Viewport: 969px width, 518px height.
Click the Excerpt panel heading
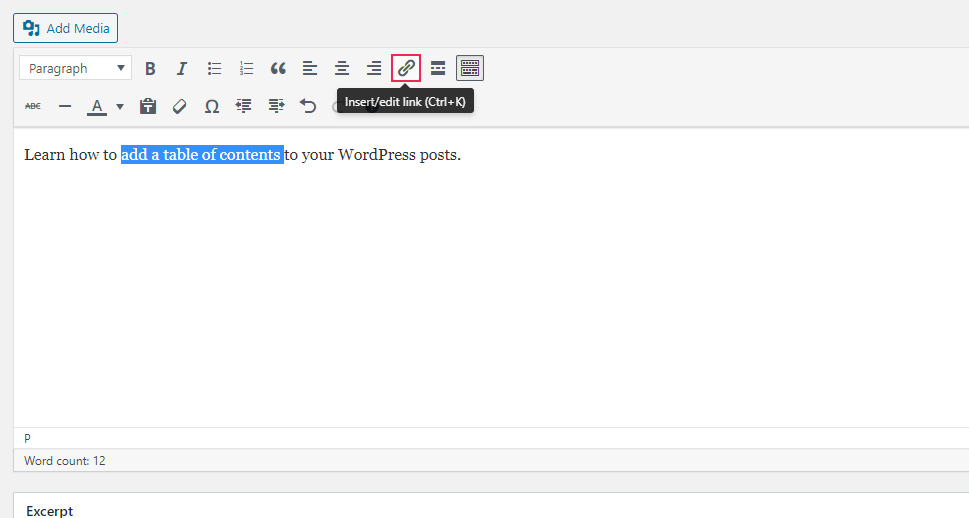click(x=49, y=511)
